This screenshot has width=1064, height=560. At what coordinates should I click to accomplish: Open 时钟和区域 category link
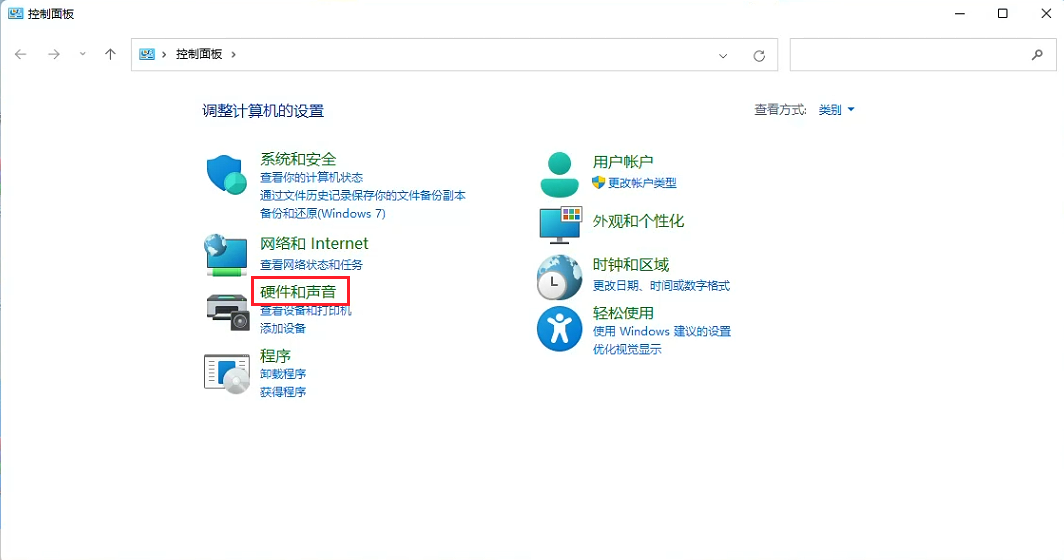[x=630, y=265]
